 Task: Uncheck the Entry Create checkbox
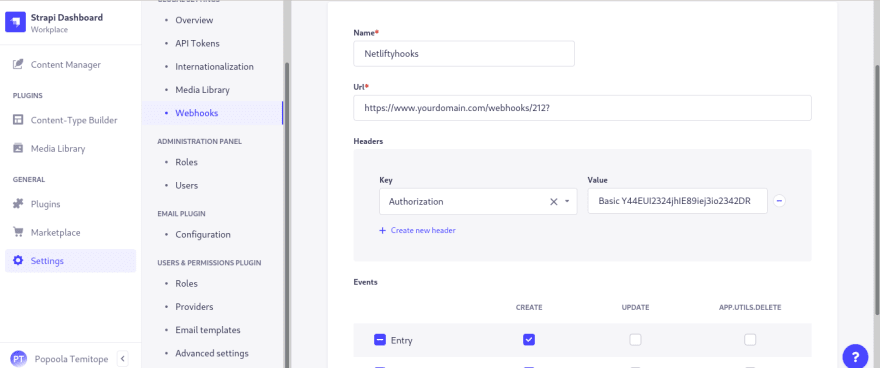point(529,339)
